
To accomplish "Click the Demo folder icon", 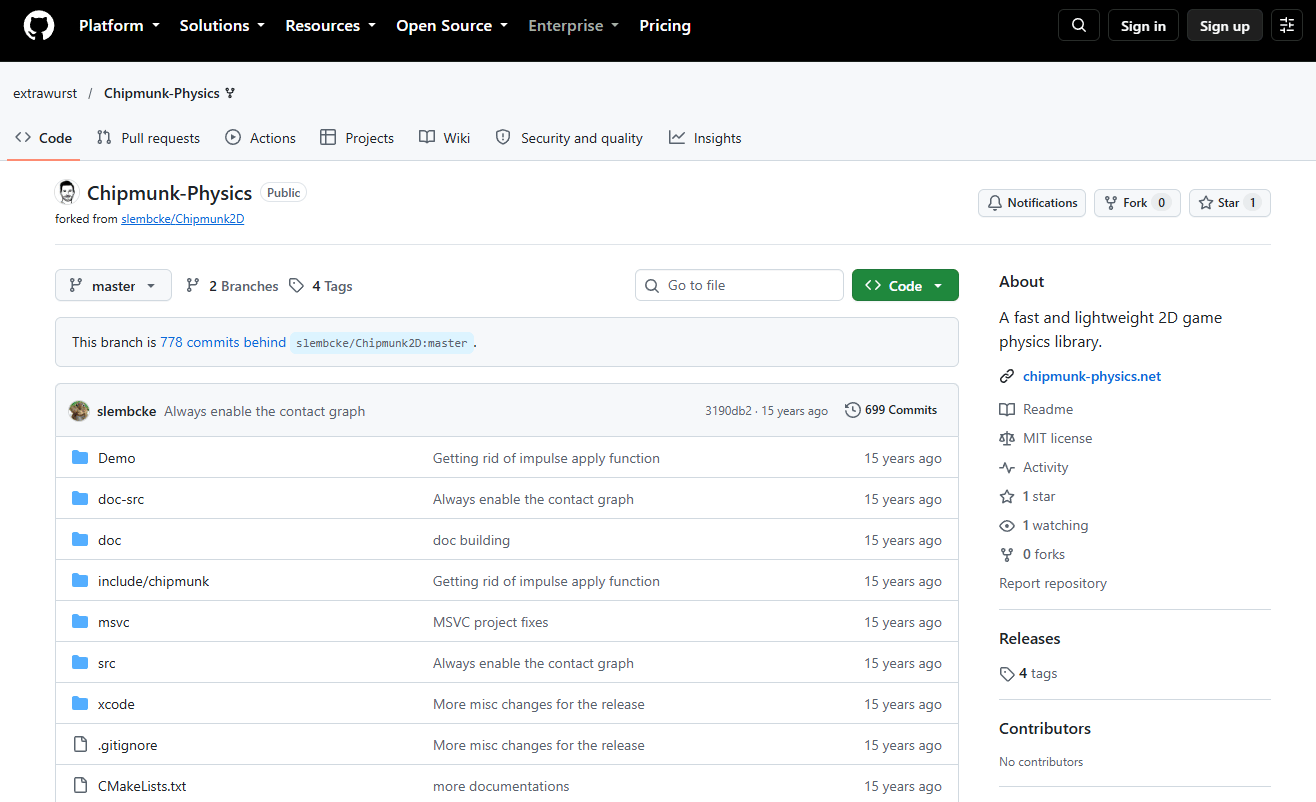I will [x=80, y=458].
